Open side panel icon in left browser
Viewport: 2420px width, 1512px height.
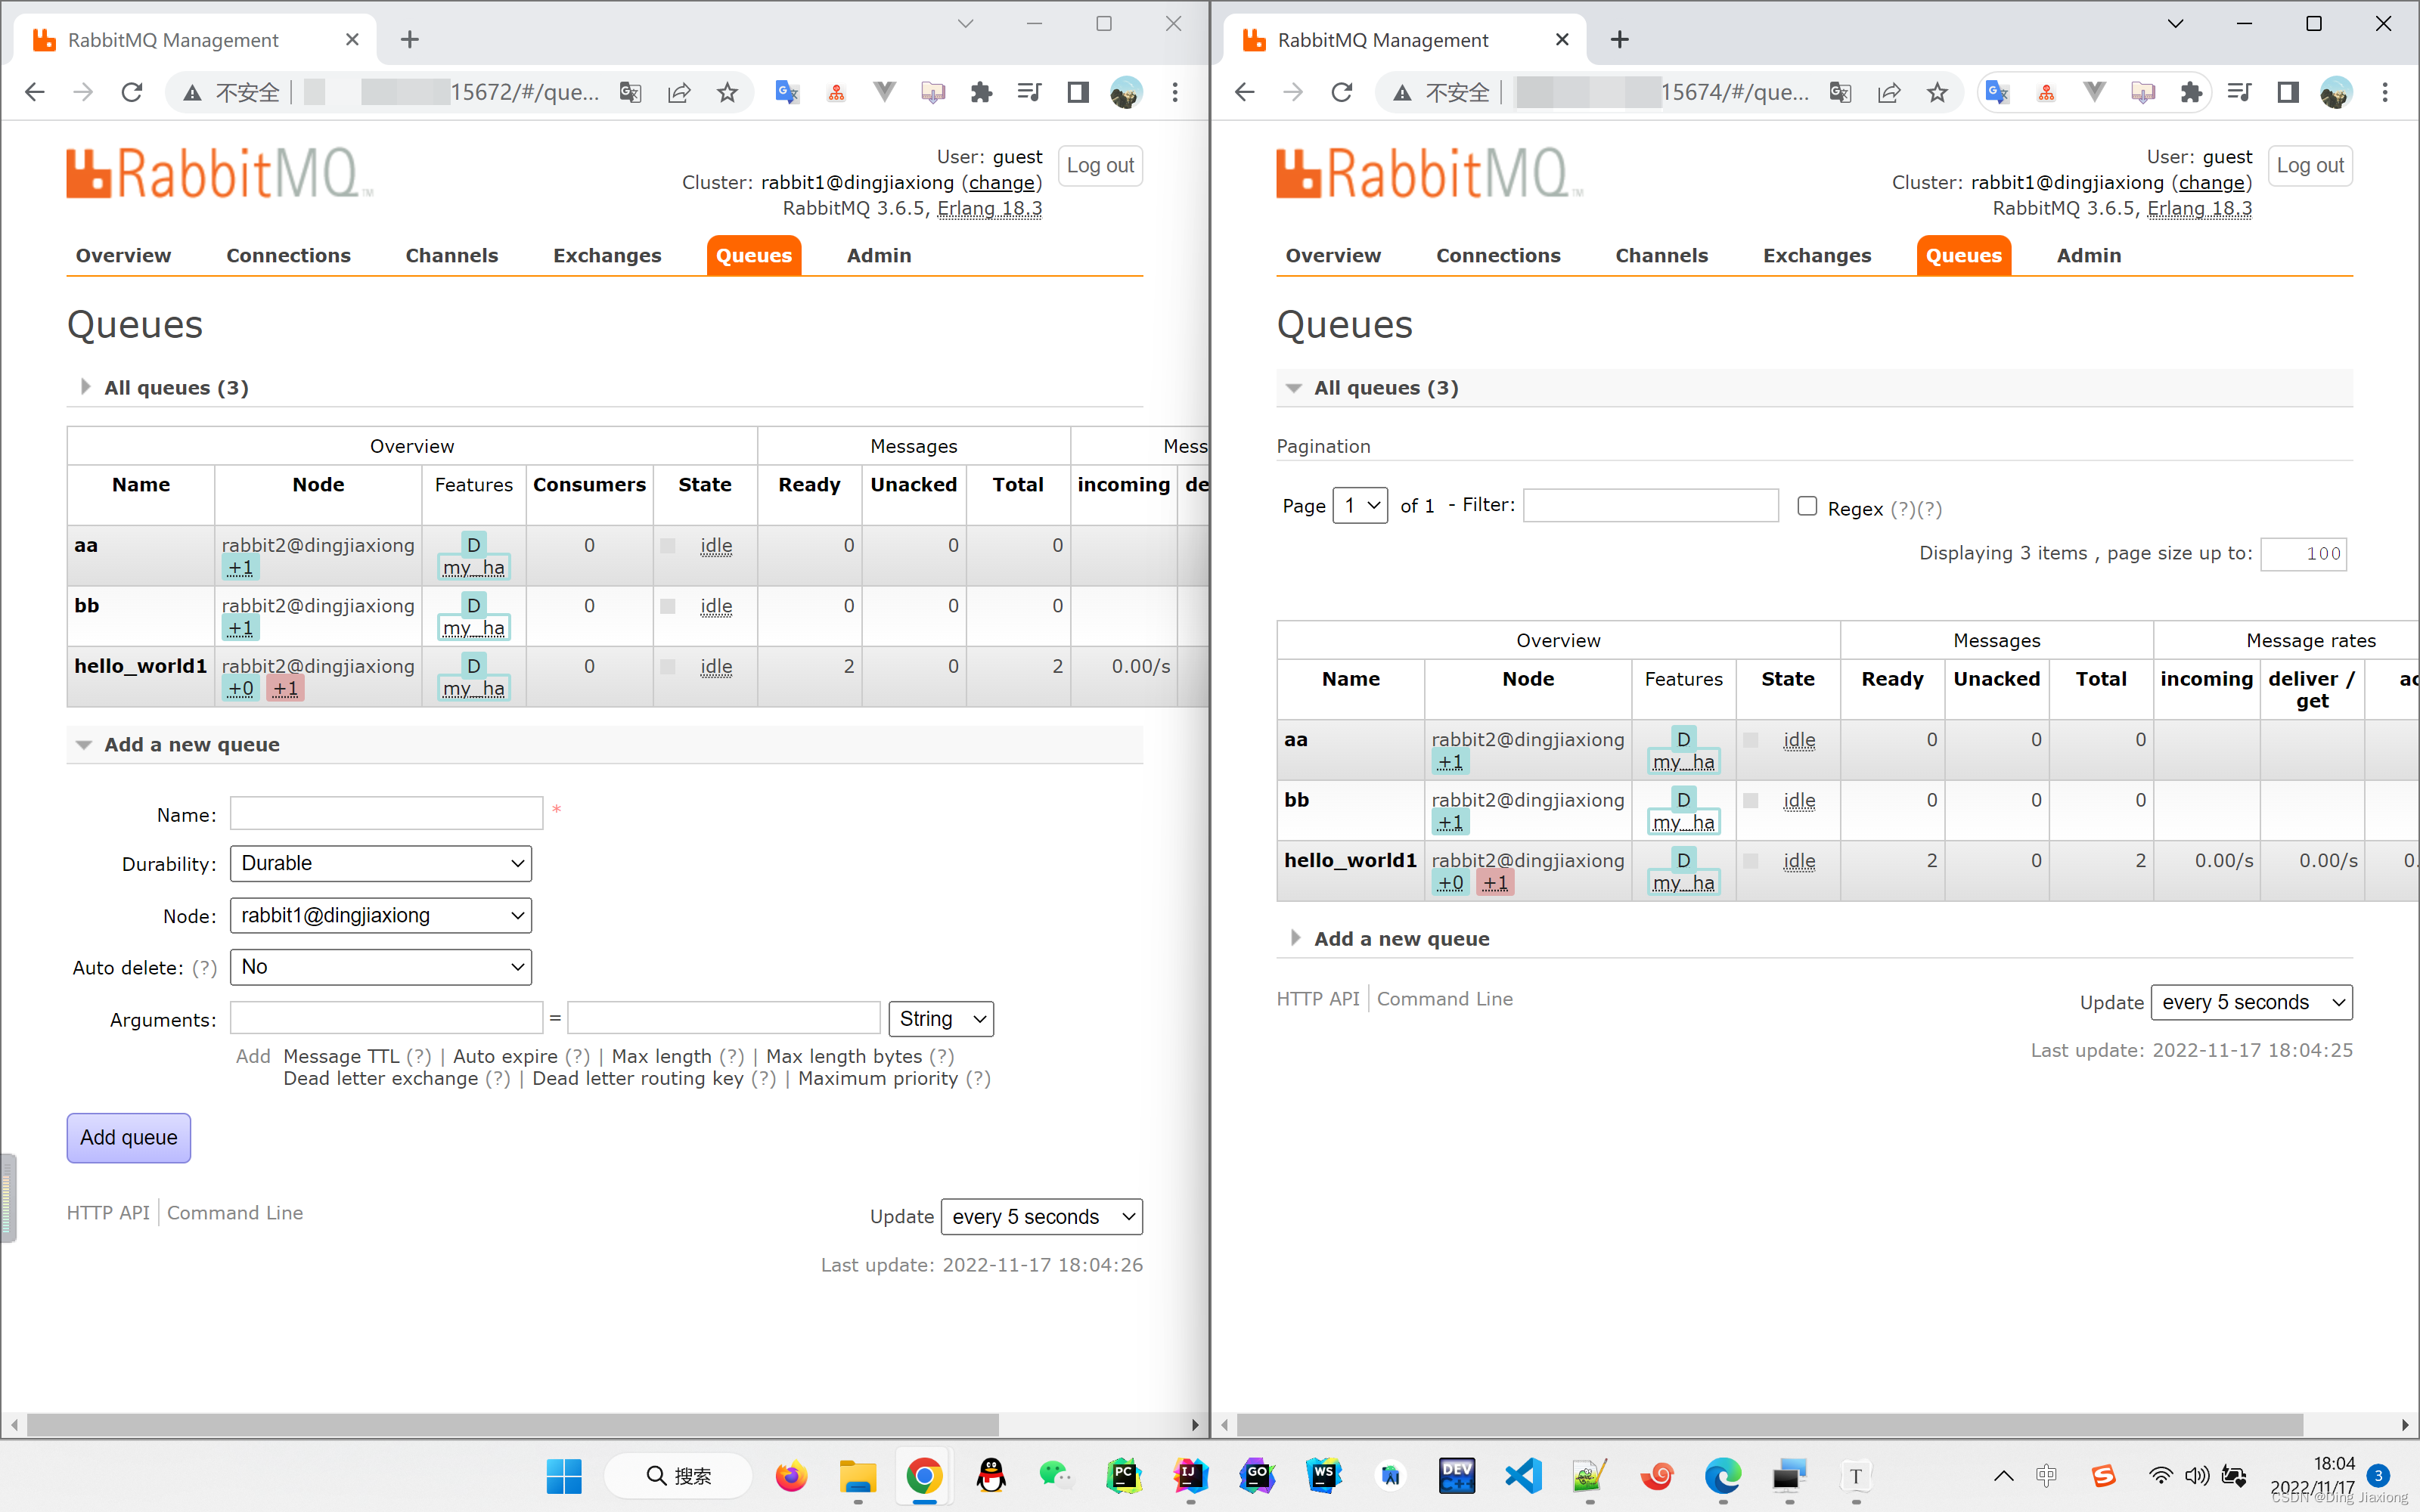[x=1078, y=93]
